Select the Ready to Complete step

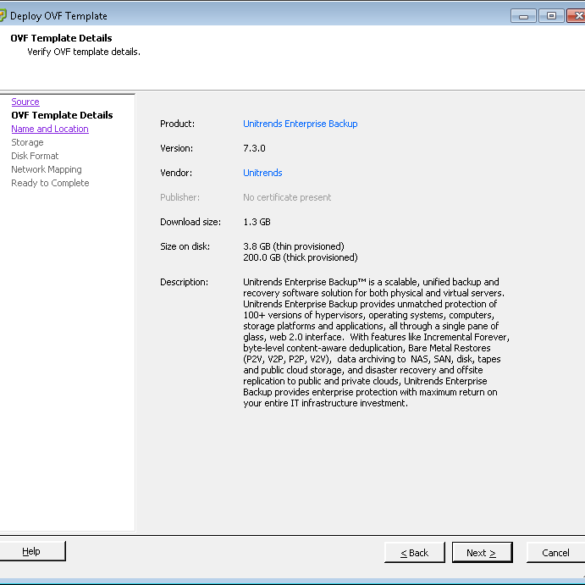[x=50, y=183]
